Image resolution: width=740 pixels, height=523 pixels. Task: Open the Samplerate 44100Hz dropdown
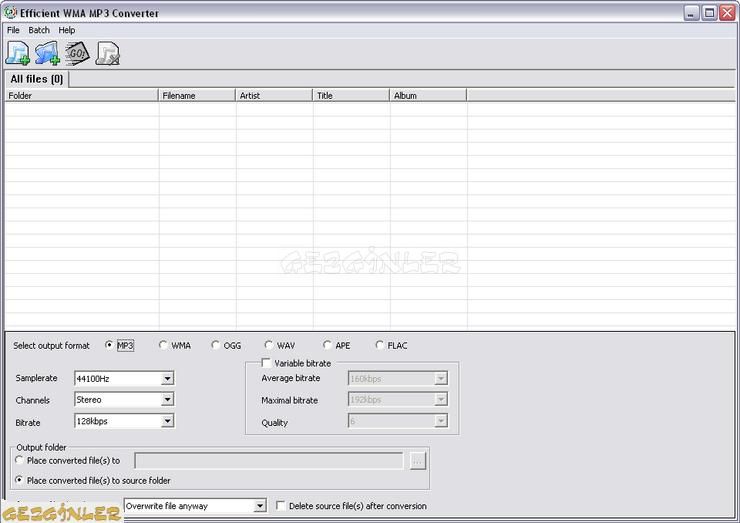tap(167, 378)
